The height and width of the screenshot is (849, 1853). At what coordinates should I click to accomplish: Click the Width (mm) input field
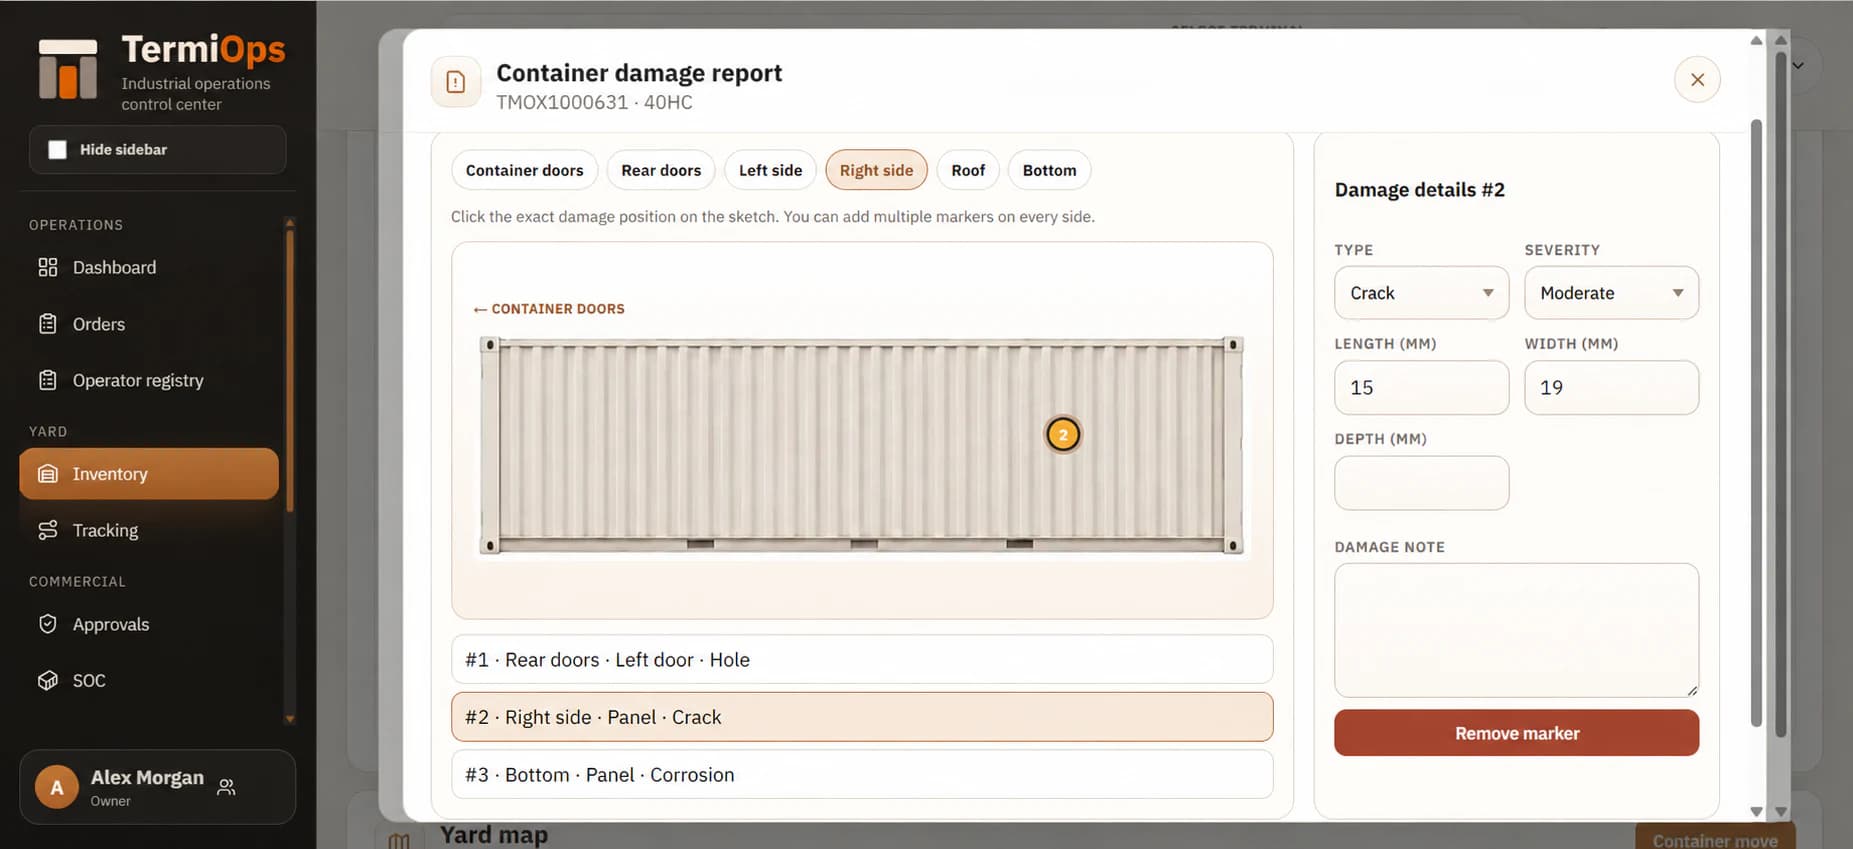pos(1611,388)
